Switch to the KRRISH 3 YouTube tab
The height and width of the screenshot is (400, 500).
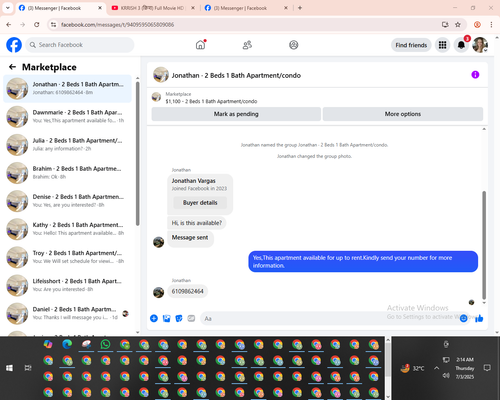point(153,8)
